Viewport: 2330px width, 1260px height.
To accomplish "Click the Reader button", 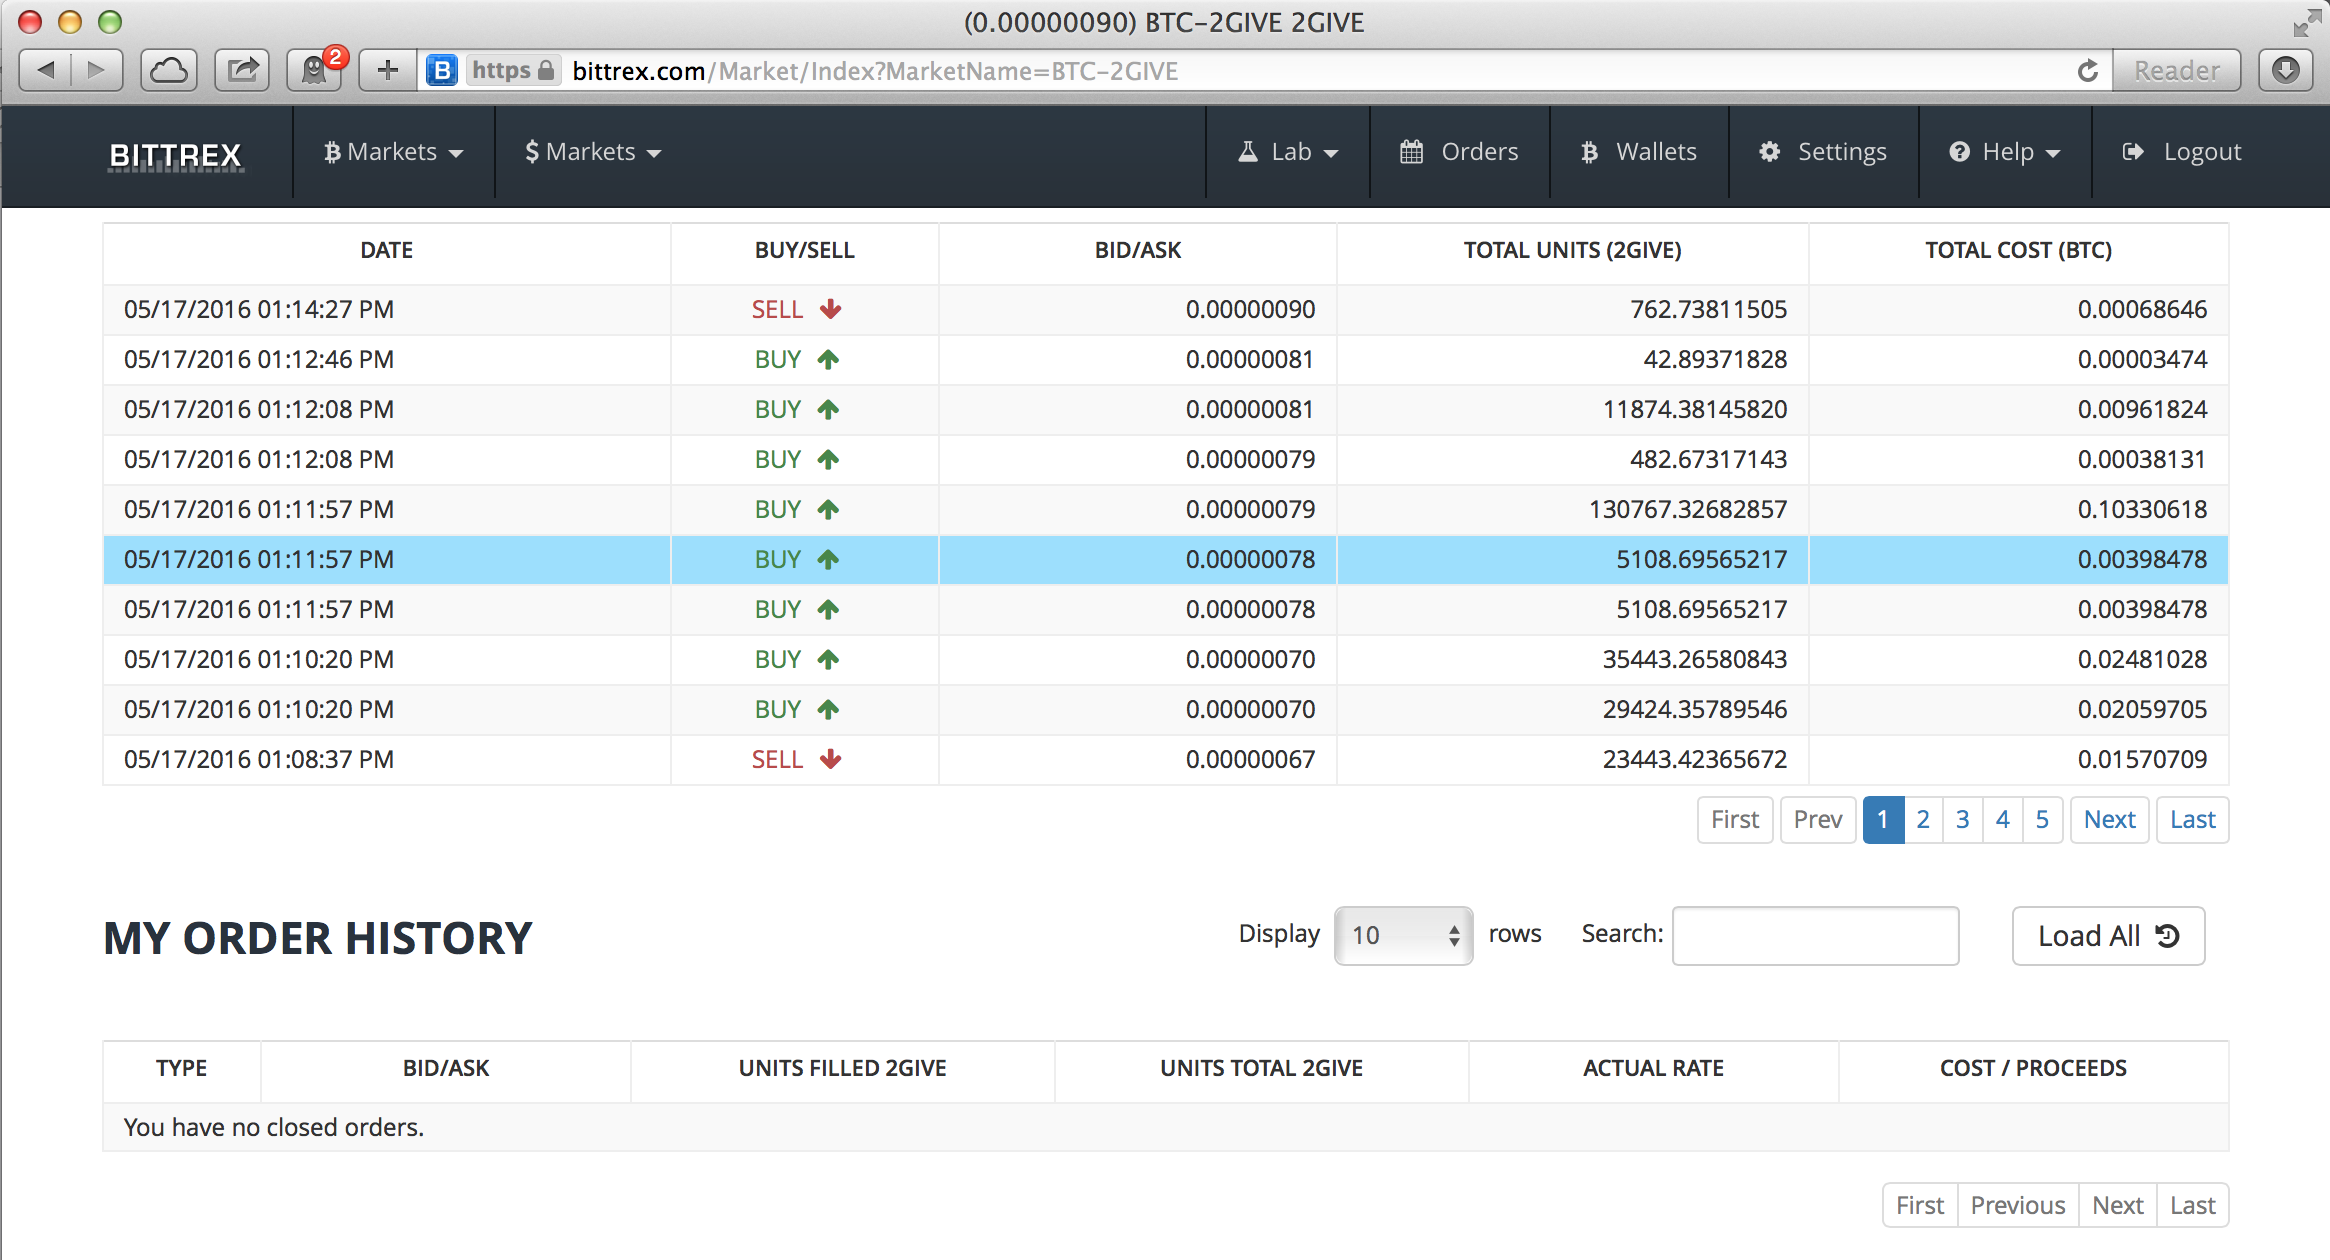I will [x=2177, y=70].
